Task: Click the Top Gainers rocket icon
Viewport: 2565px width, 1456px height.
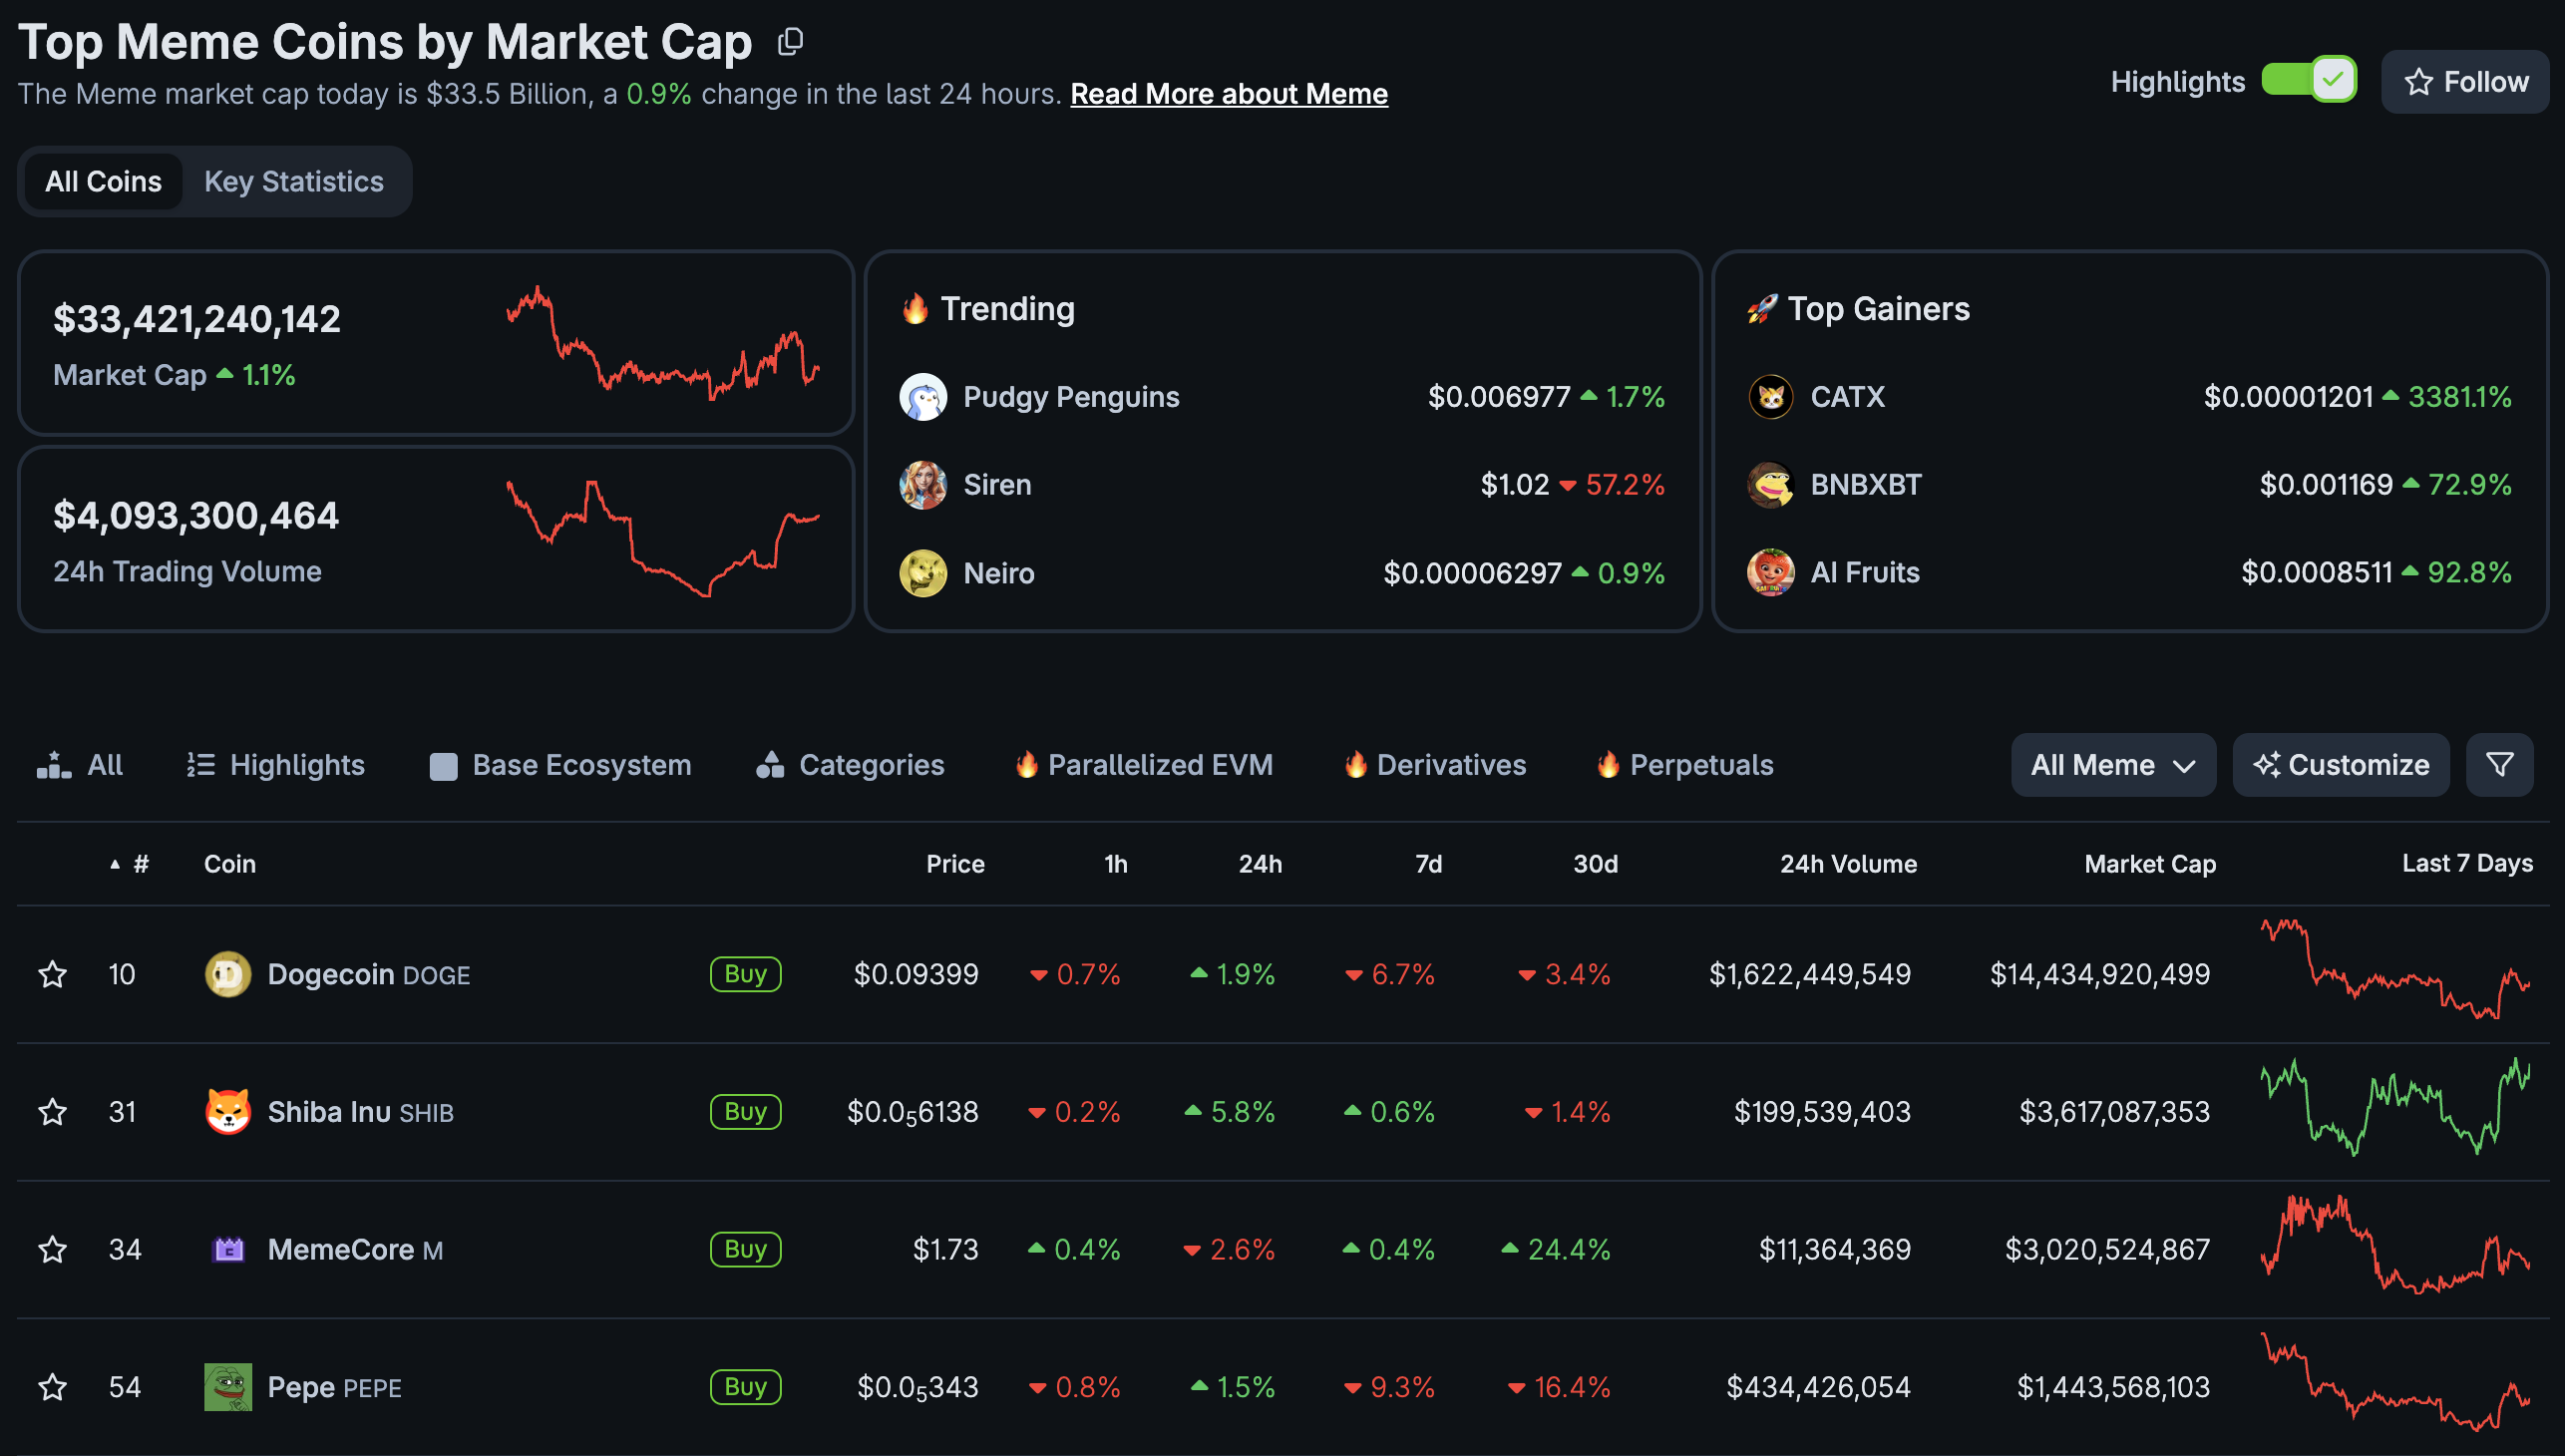Action: (1764, 308)
